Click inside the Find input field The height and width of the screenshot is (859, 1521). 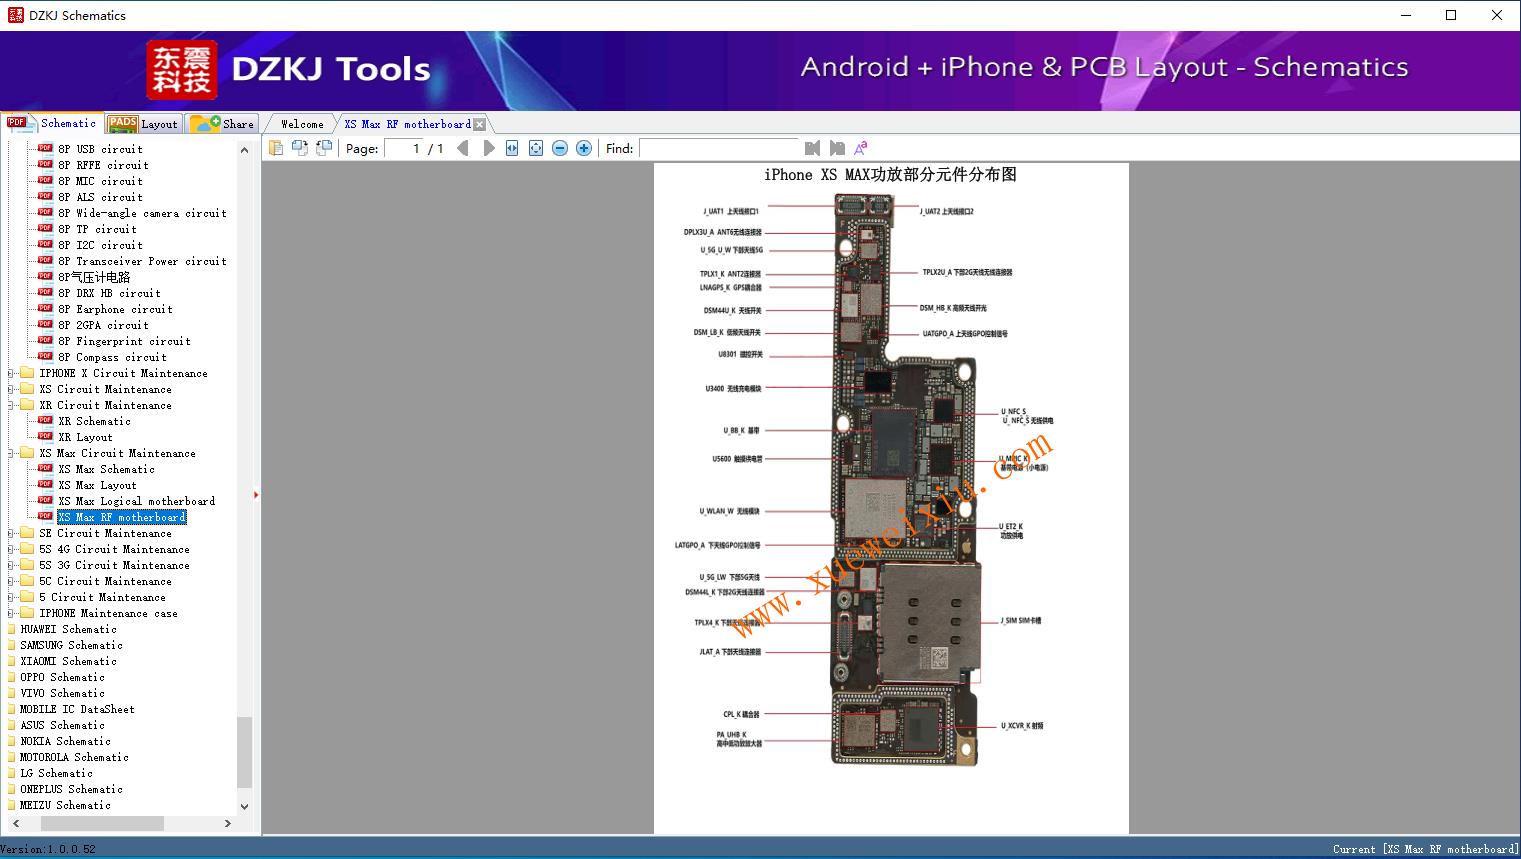[x=720, y=148]
